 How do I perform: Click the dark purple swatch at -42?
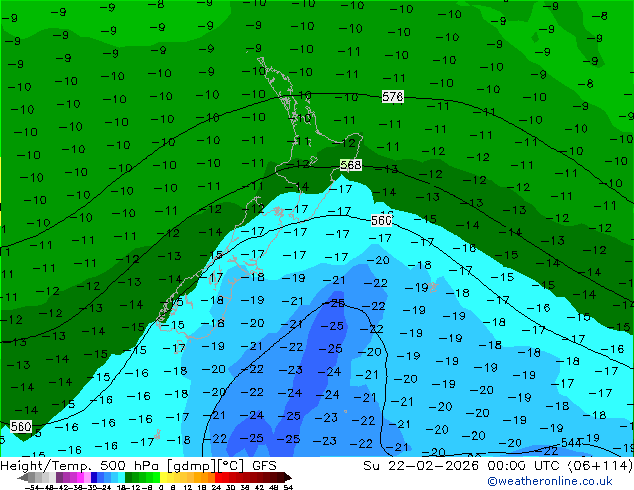59,478
